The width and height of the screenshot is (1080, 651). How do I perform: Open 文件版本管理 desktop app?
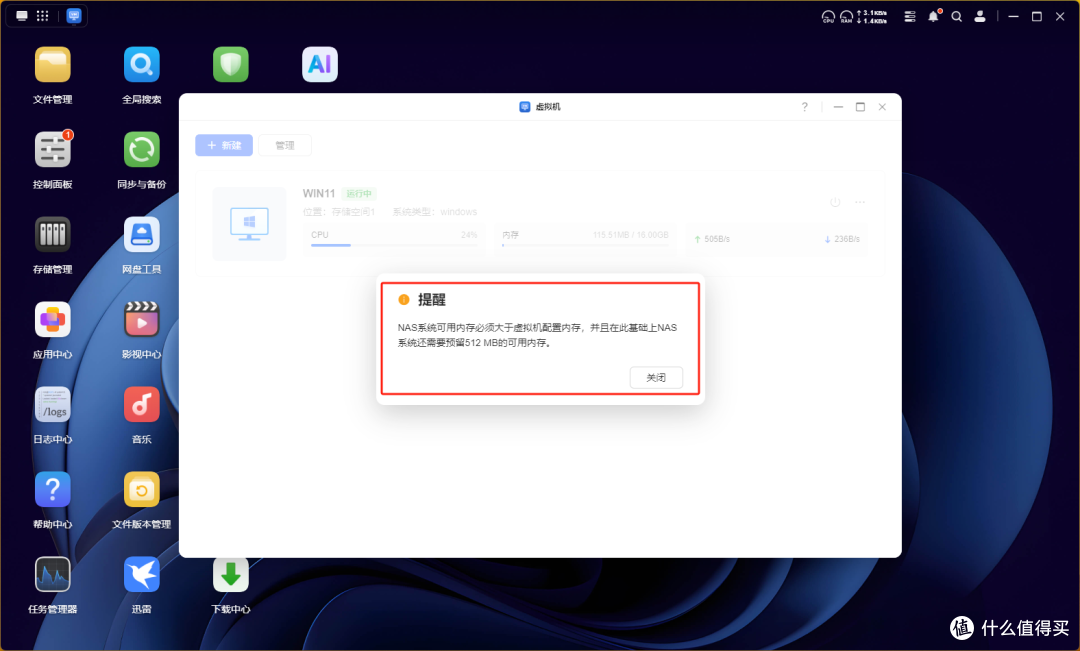tap(142, 489)
